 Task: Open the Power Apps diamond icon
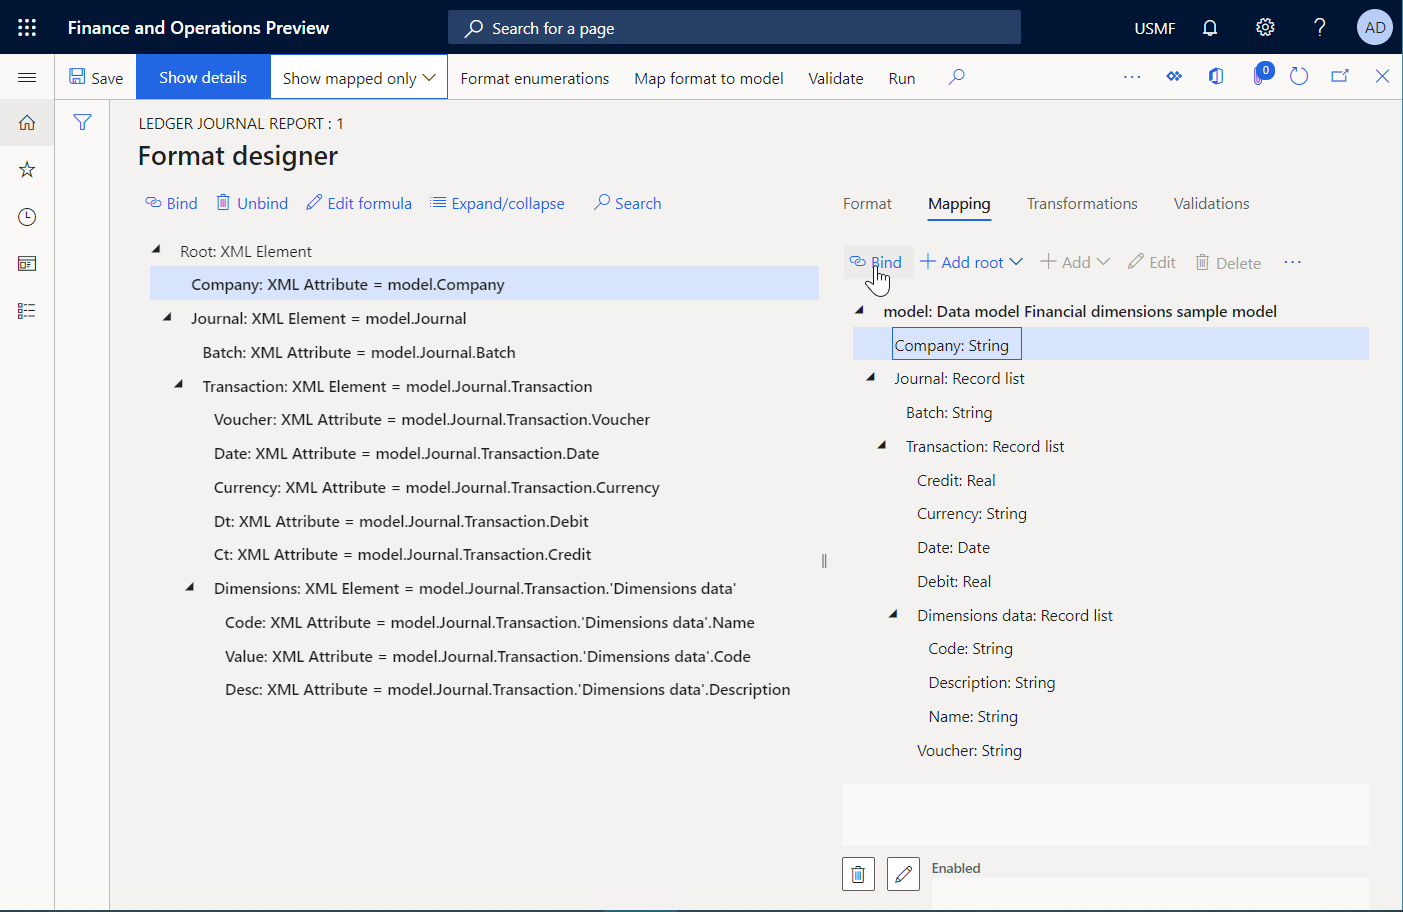click(1174, 77)
